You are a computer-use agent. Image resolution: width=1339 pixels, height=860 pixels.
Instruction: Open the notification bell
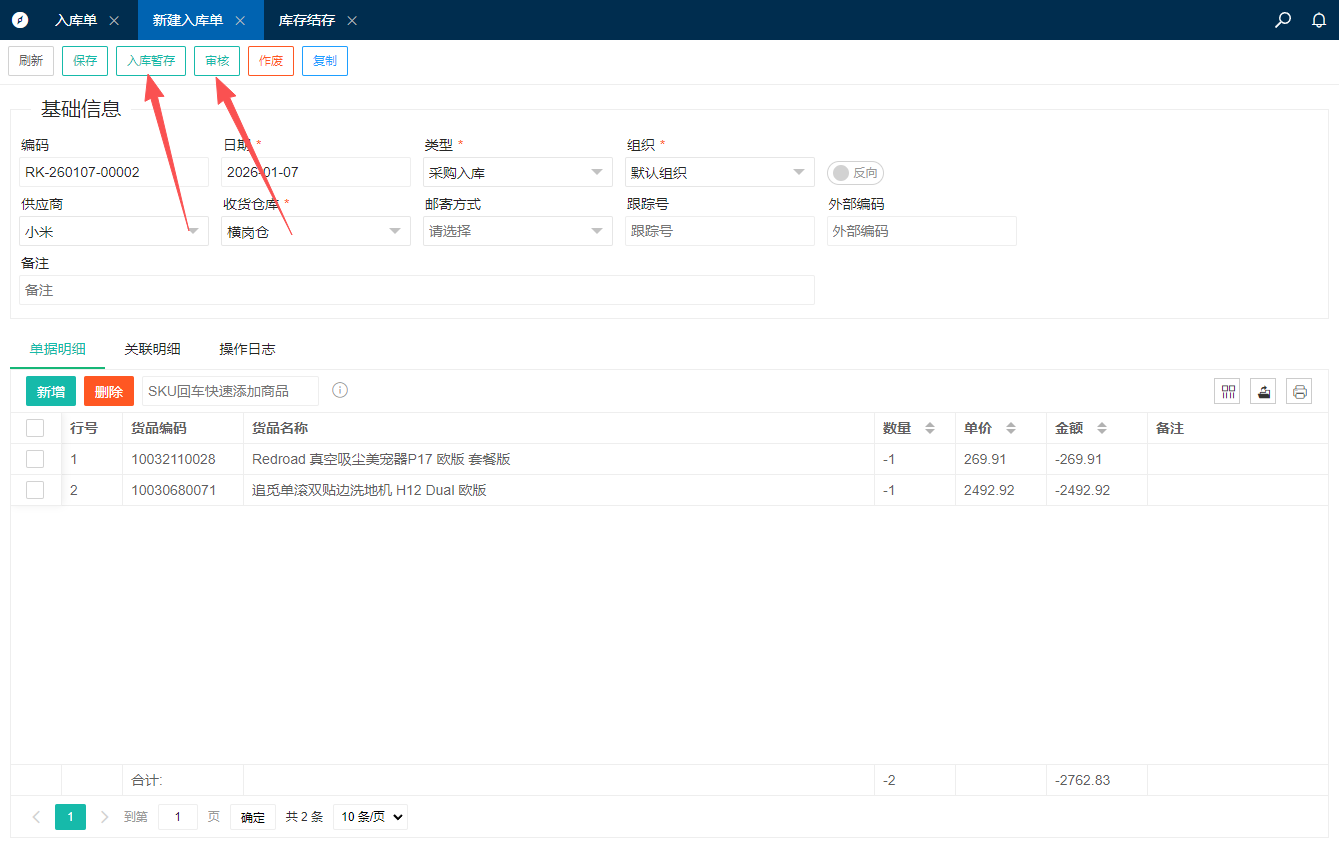click(1319, 20)
